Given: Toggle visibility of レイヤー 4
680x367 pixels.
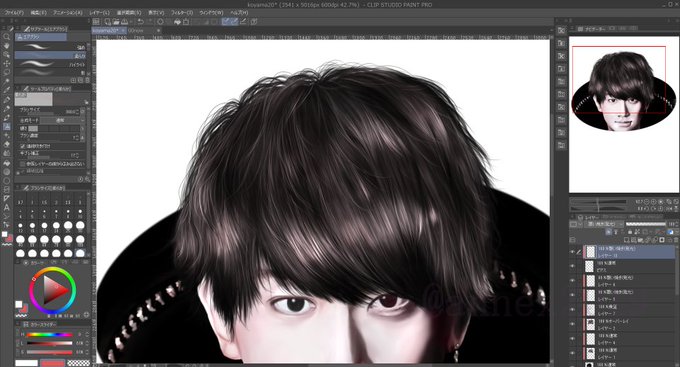Looking at the screenshot, I should pyautogui.click(x=572, y=339).
